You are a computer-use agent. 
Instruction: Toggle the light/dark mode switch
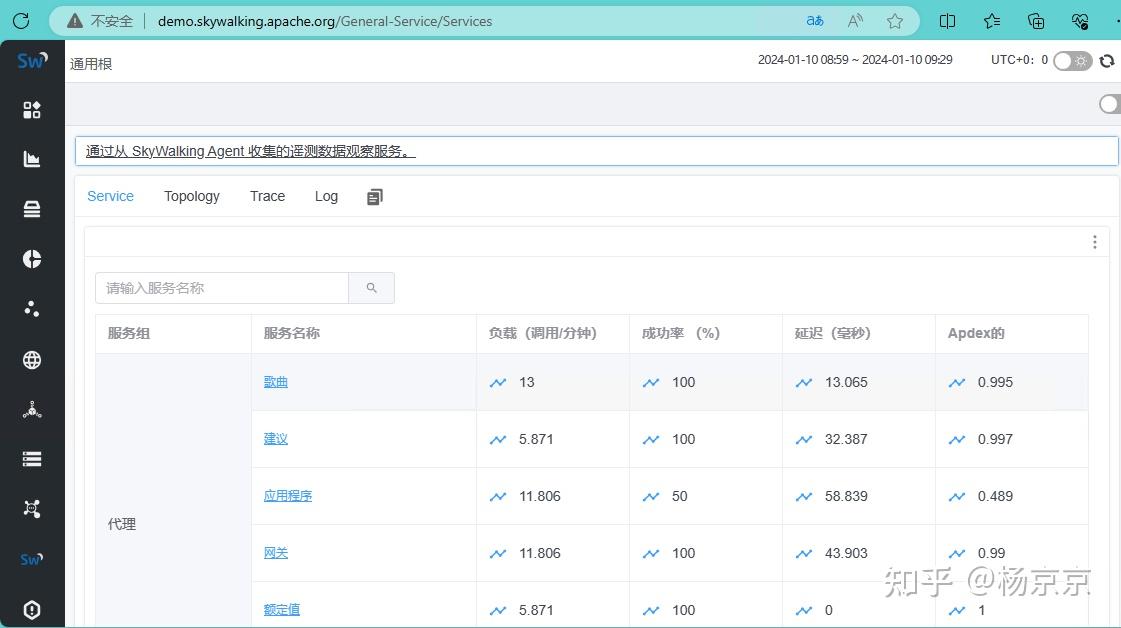(x=1071, y=60)
